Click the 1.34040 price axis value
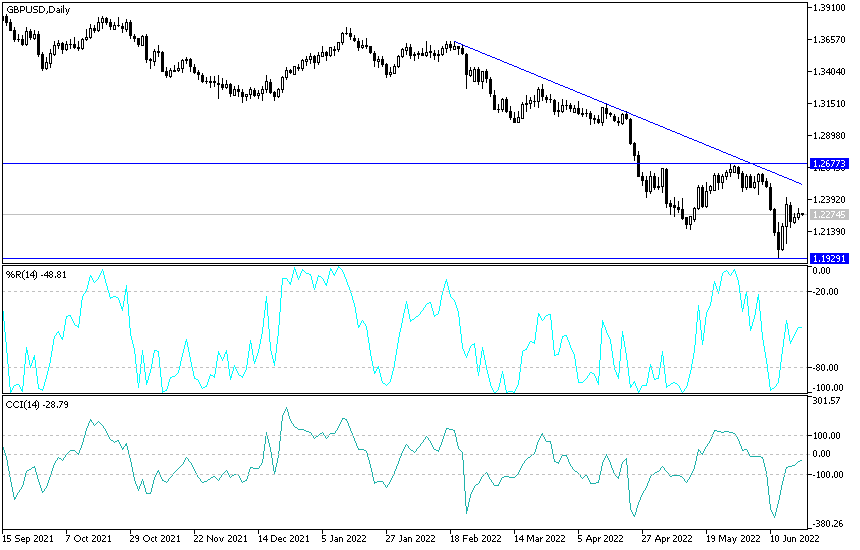 (829, 71)
